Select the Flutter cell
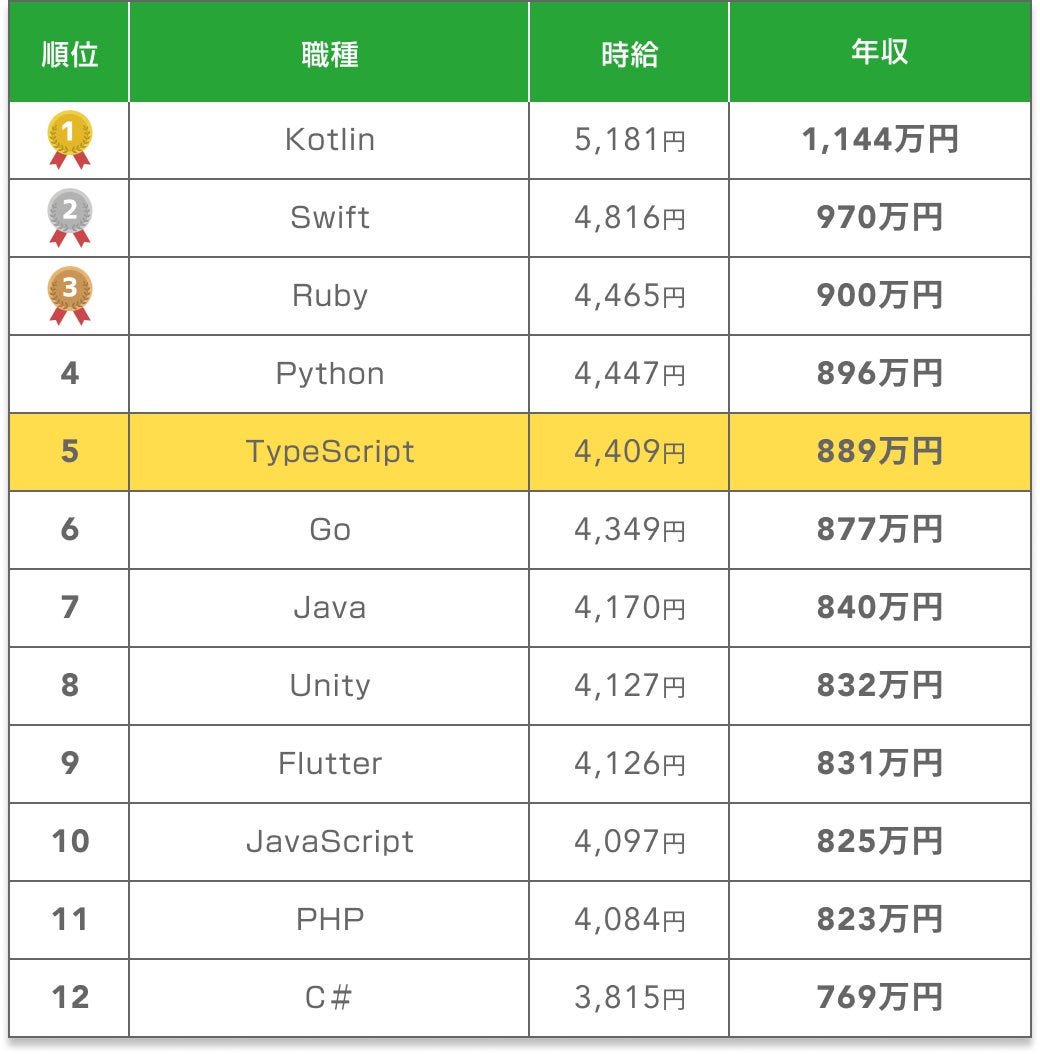This screenshot has width=1040, height=1054. pos(329,764)
